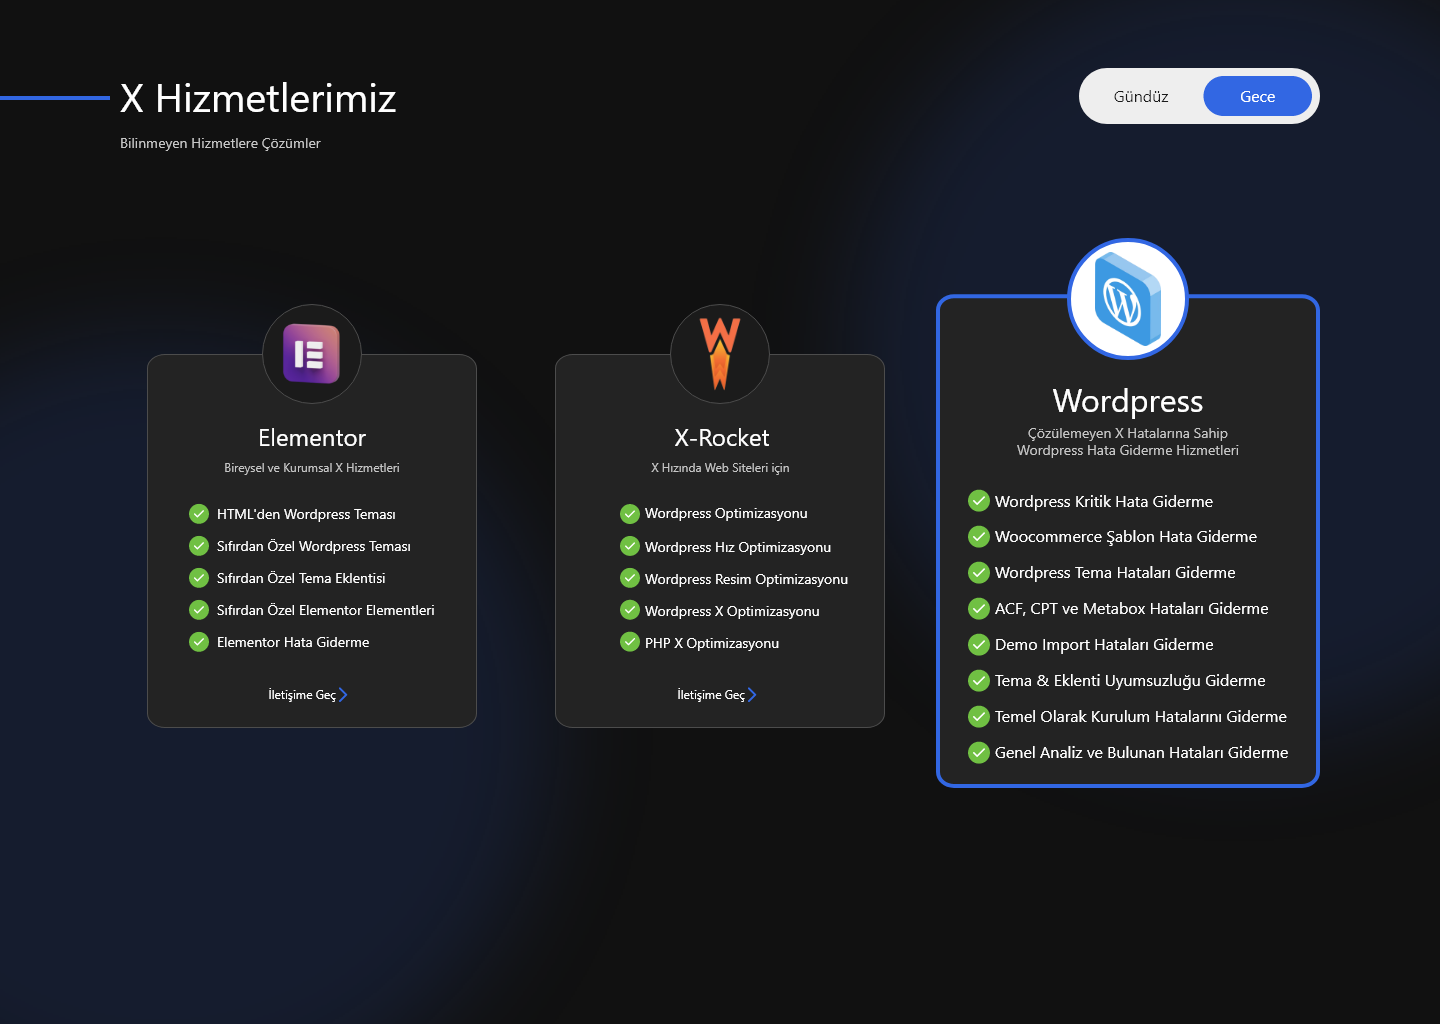Image resolution: width=1440 pixels, height=1024 pixels.
Task: Open İletişime Geç link in Elementor card
Action: 302,695
